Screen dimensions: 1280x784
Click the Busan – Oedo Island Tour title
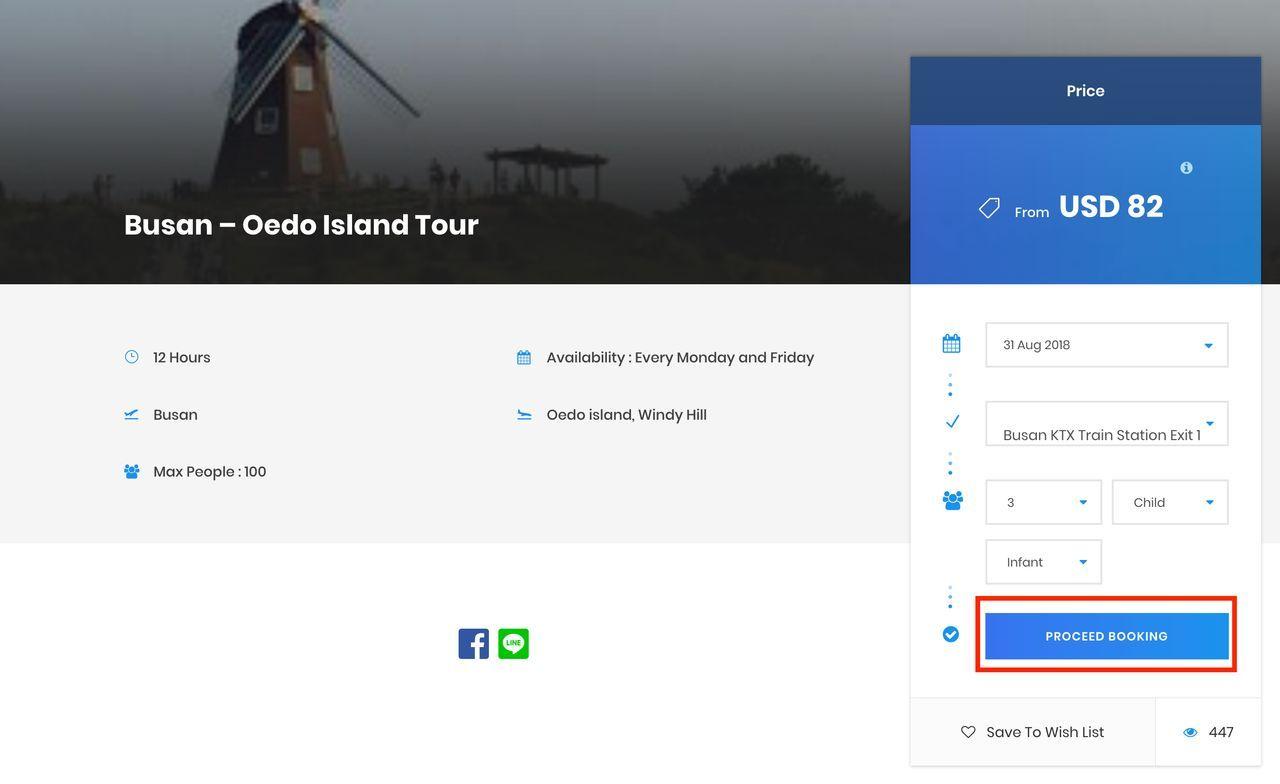point(301,225)
